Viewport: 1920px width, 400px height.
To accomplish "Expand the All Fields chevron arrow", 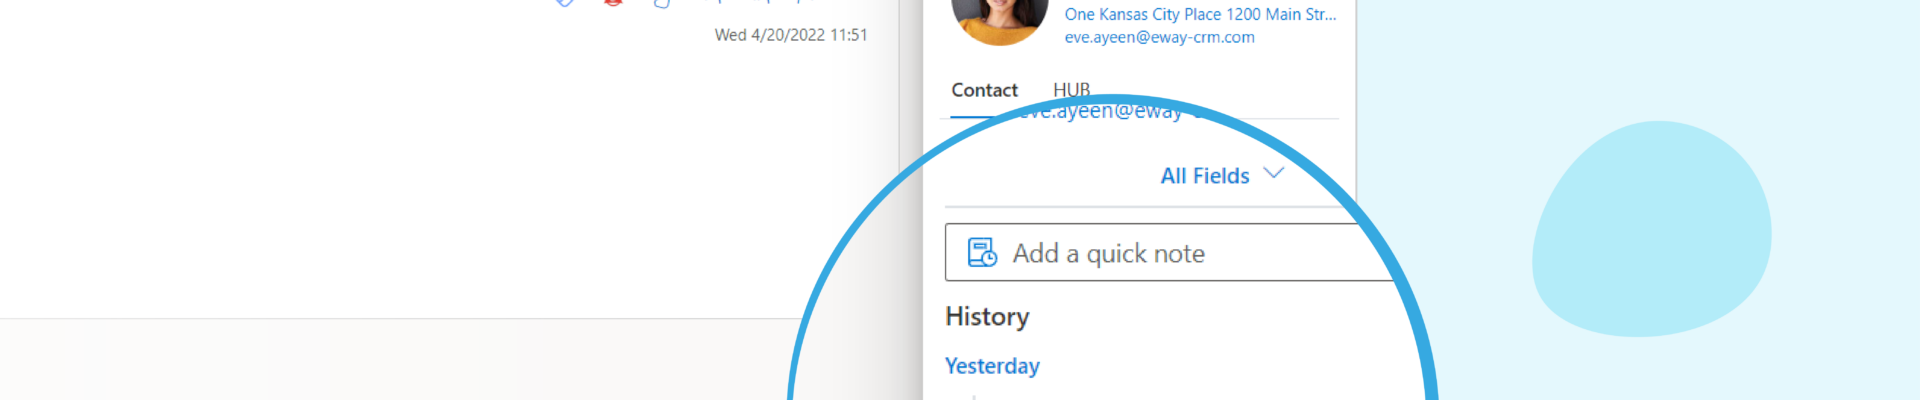I will 1273,173.
